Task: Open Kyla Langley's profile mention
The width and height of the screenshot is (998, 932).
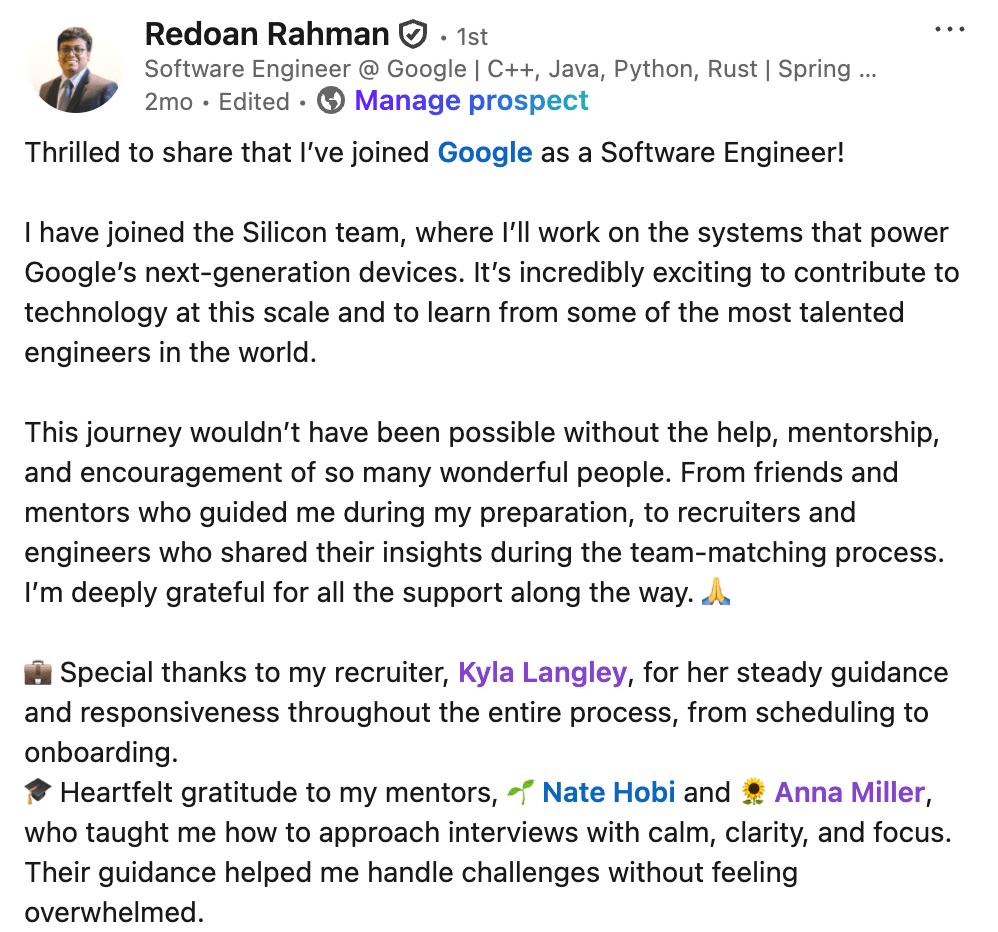Action: click(x=542, y=673)
